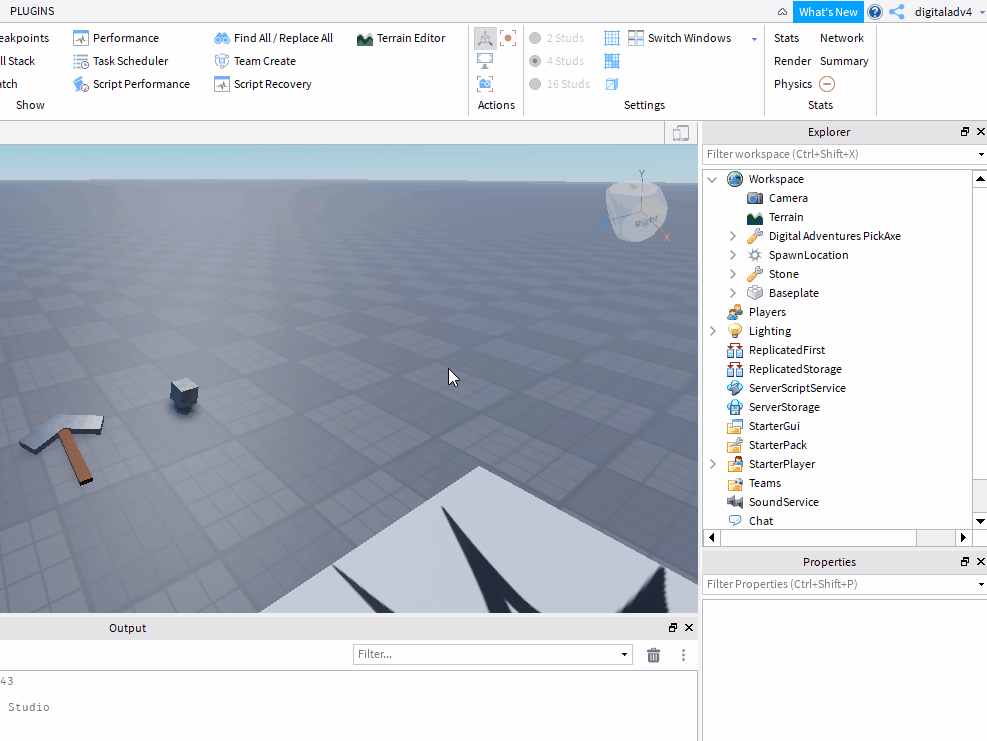This screenshot has height=741, width=987.
Task: Select the 16 Studs radio button
Action: [x=535, y=84]
